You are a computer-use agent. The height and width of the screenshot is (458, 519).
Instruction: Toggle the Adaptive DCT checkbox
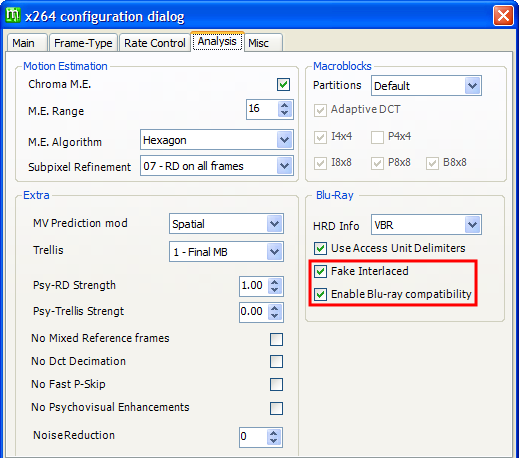[x=320, y=110]
